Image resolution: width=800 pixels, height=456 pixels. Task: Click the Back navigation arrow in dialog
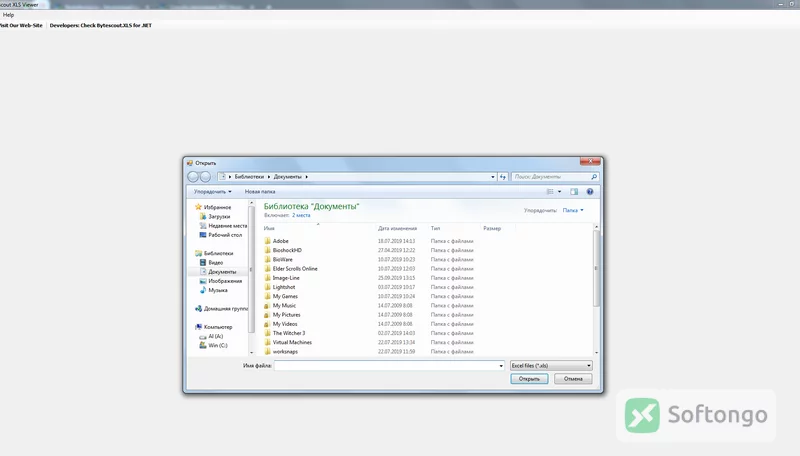click(x=193, y=176)
